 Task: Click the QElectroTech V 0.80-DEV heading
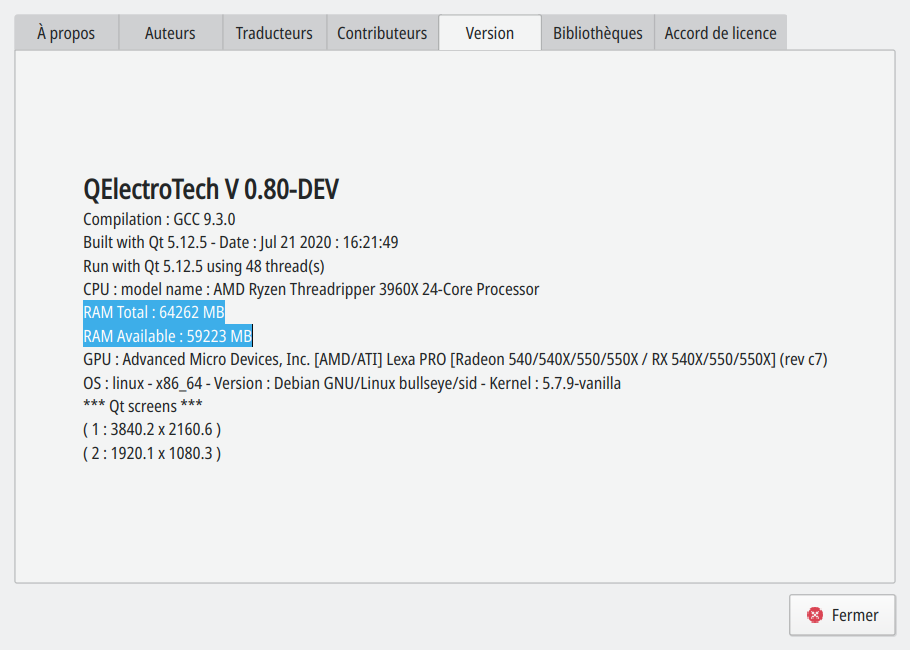[x=211, y=190]
